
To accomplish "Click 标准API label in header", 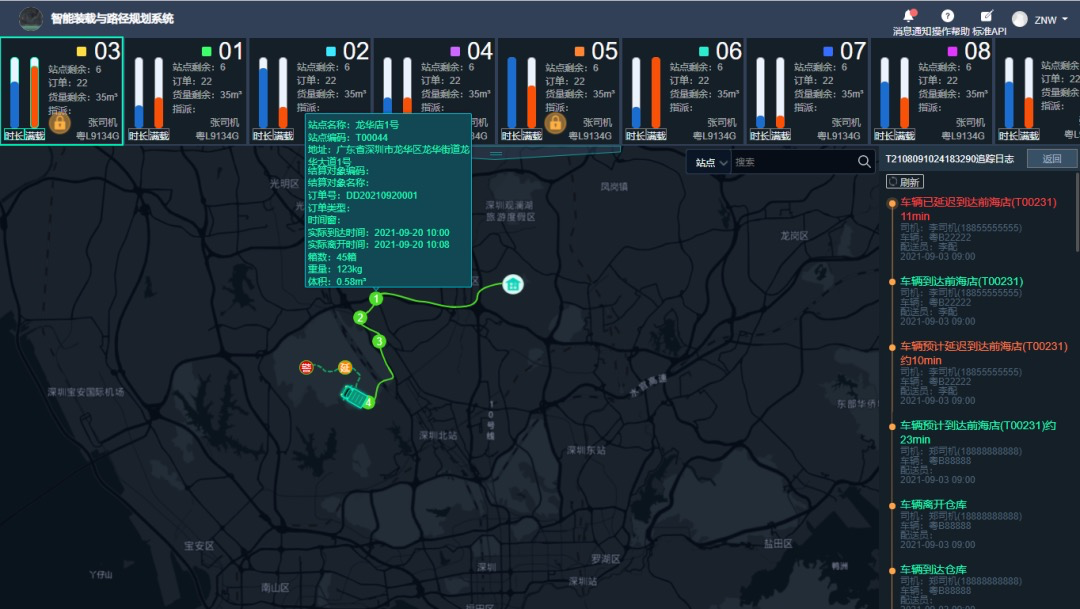I will tap(990, 32).
